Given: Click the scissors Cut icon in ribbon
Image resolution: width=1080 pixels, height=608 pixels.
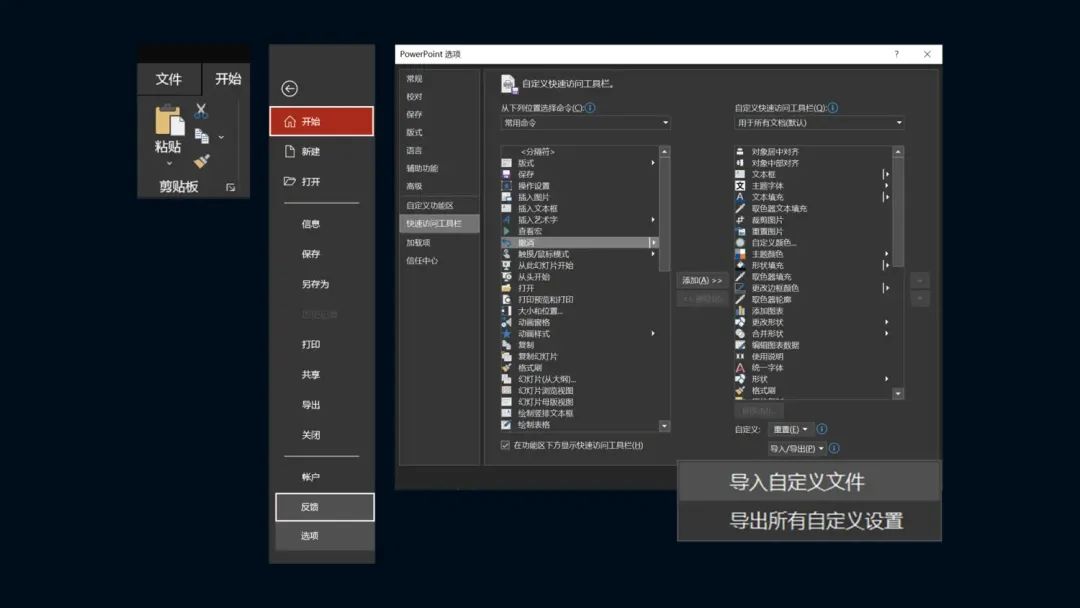Looking at the screenshot, I should [201, 110].
